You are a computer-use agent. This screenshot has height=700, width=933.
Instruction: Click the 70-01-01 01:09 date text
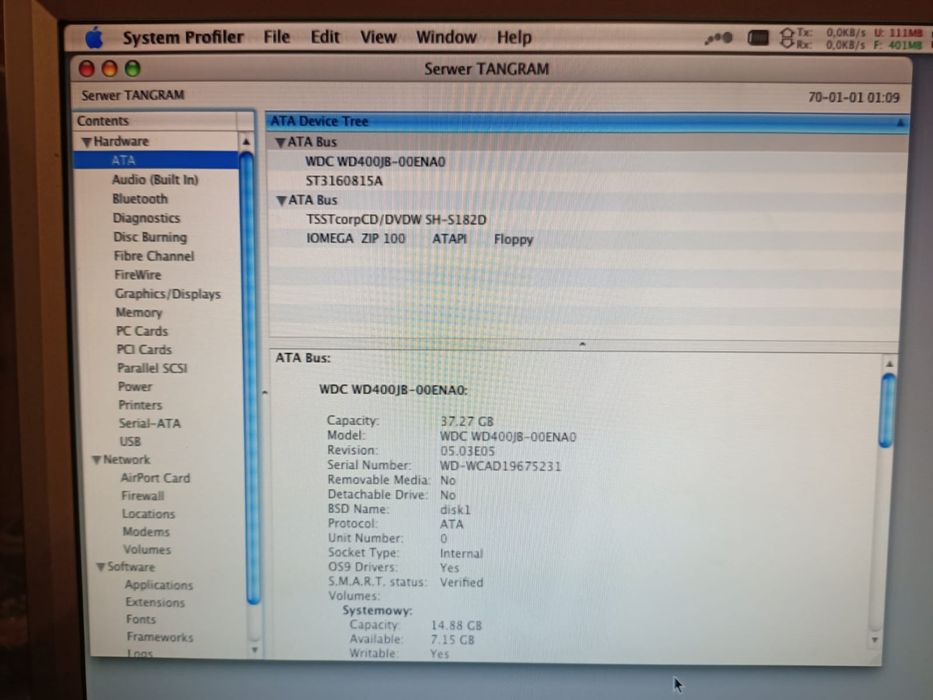(x=854, y=97)
